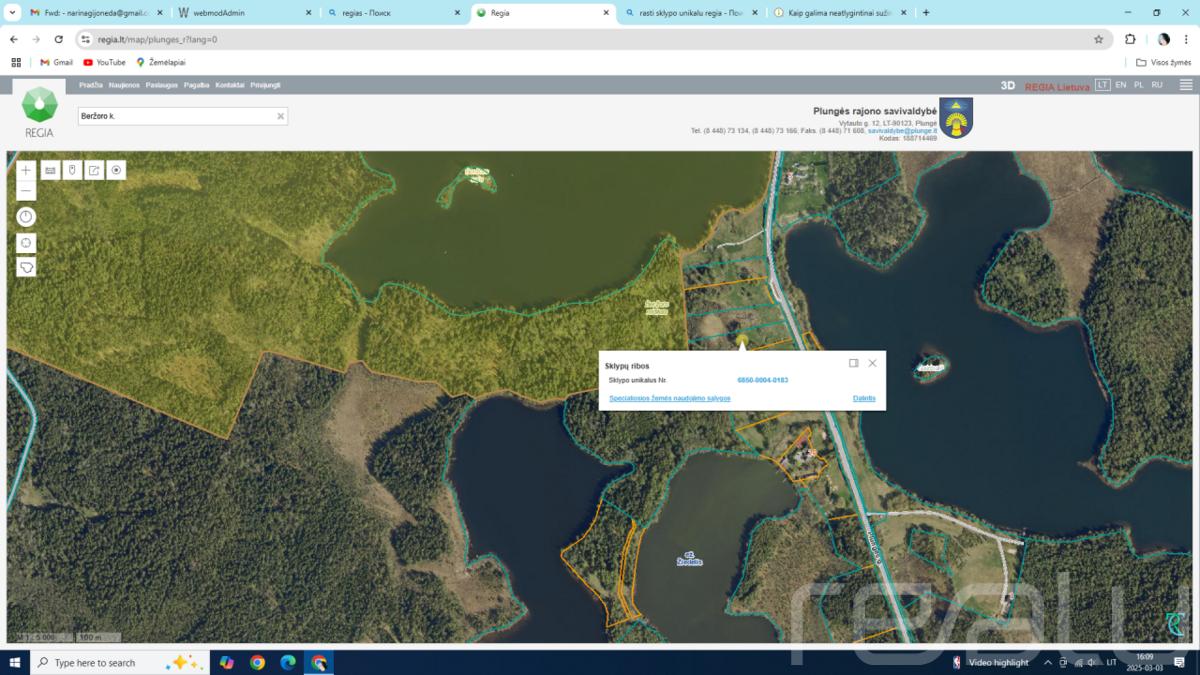Click the Dalintis link in popup
The width and height of the screenshot is (1200, 675).
[x=864, y=398]
